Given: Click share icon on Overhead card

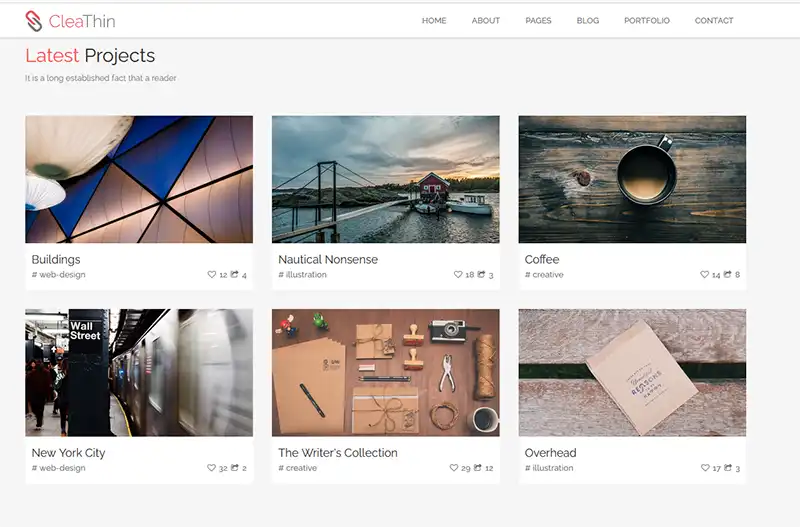Looking at the screenshot, I should click(728, 468).
